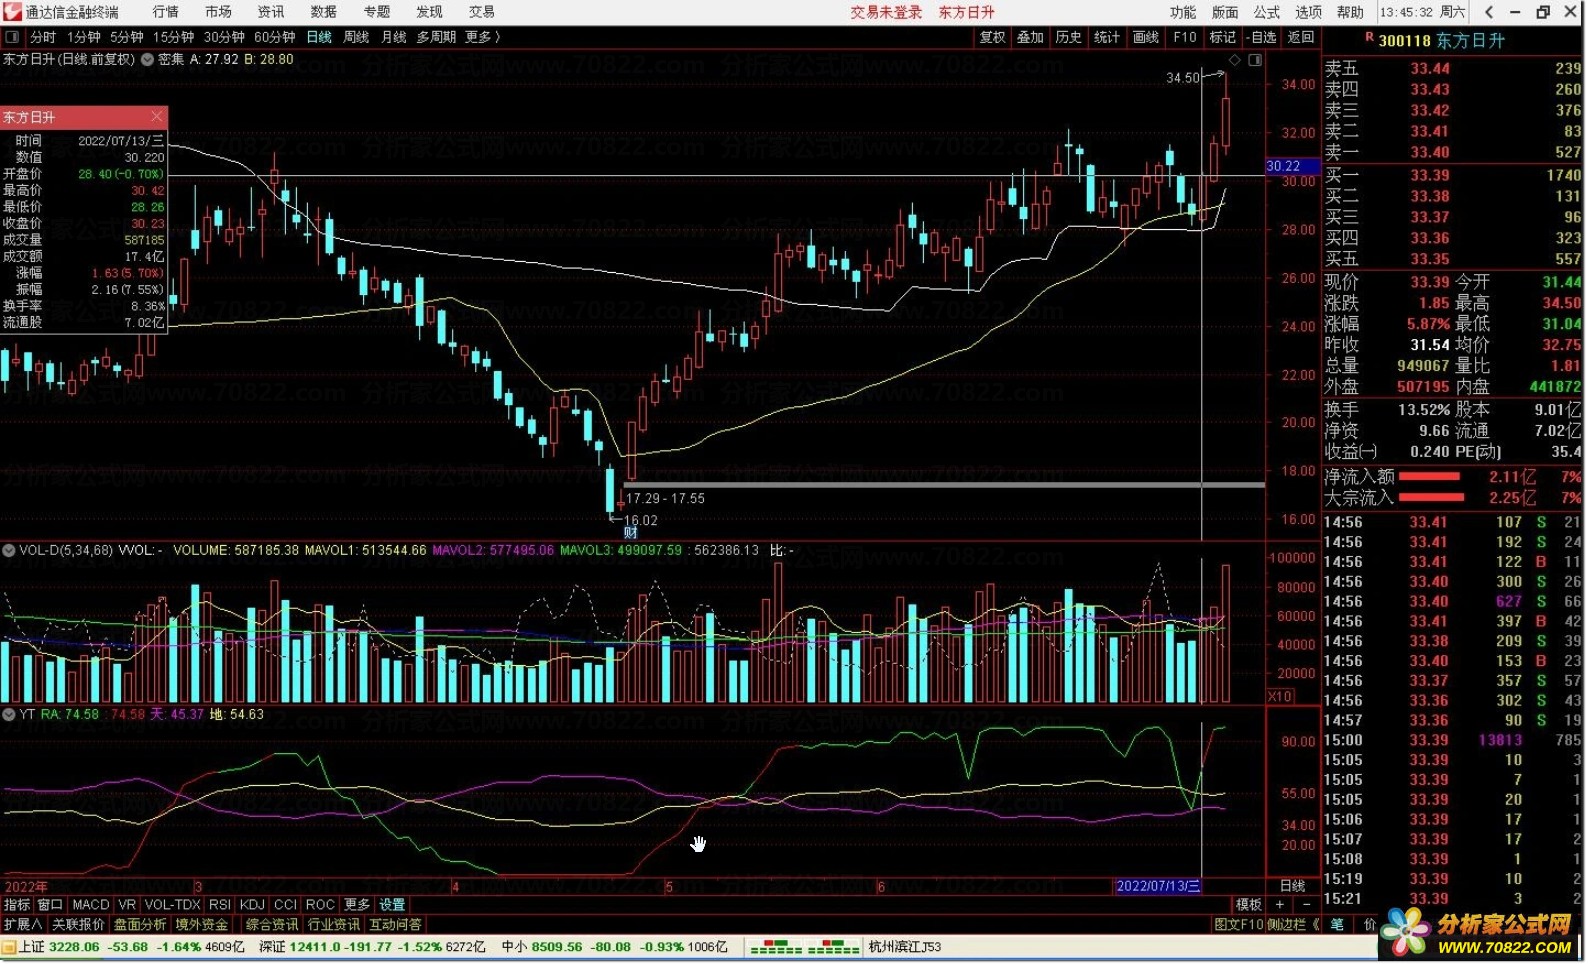Open the 选项 menu
The width and height of the screenshot is (1588, 964).
pyautogui.click(x=1309, y=12)
